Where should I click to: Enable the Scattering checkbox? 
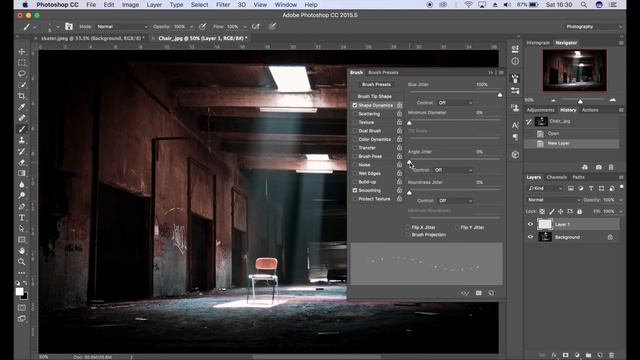[x=355, y=114]
